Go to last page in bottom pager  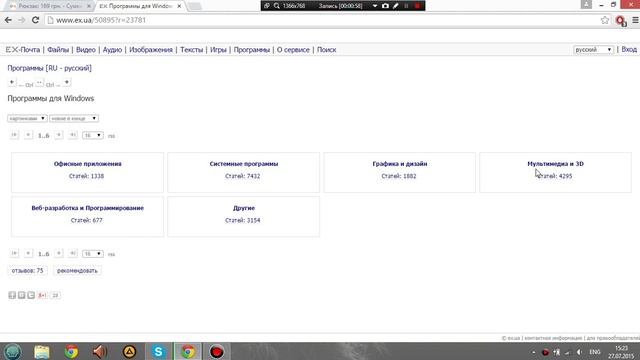tap(73, 253)
